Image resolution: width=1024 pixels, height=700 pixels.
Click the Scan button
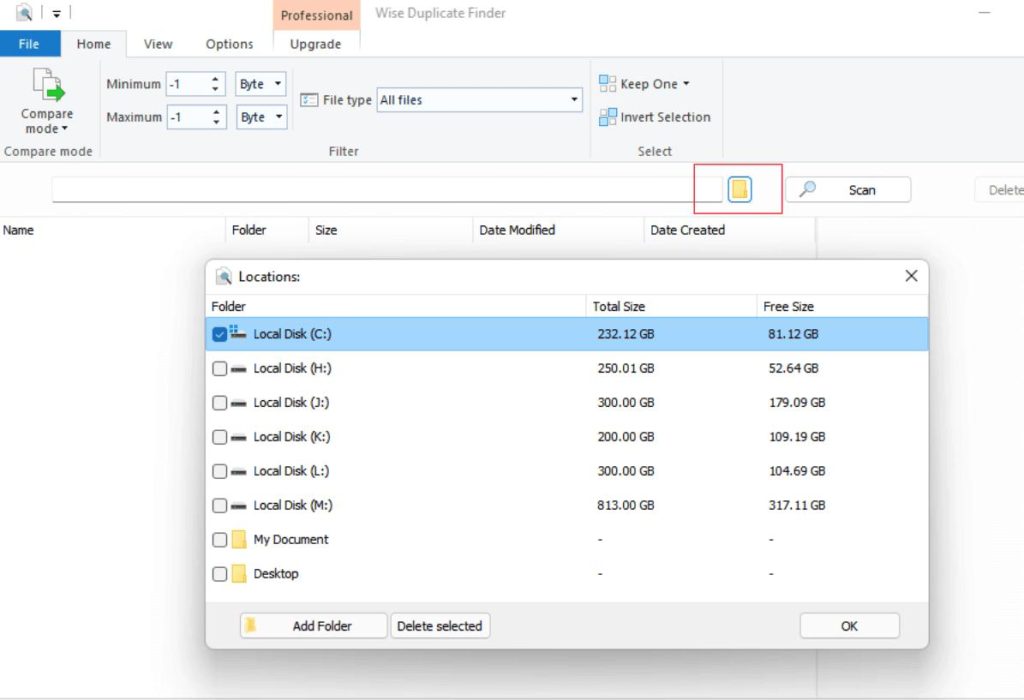tap(848, 189)
